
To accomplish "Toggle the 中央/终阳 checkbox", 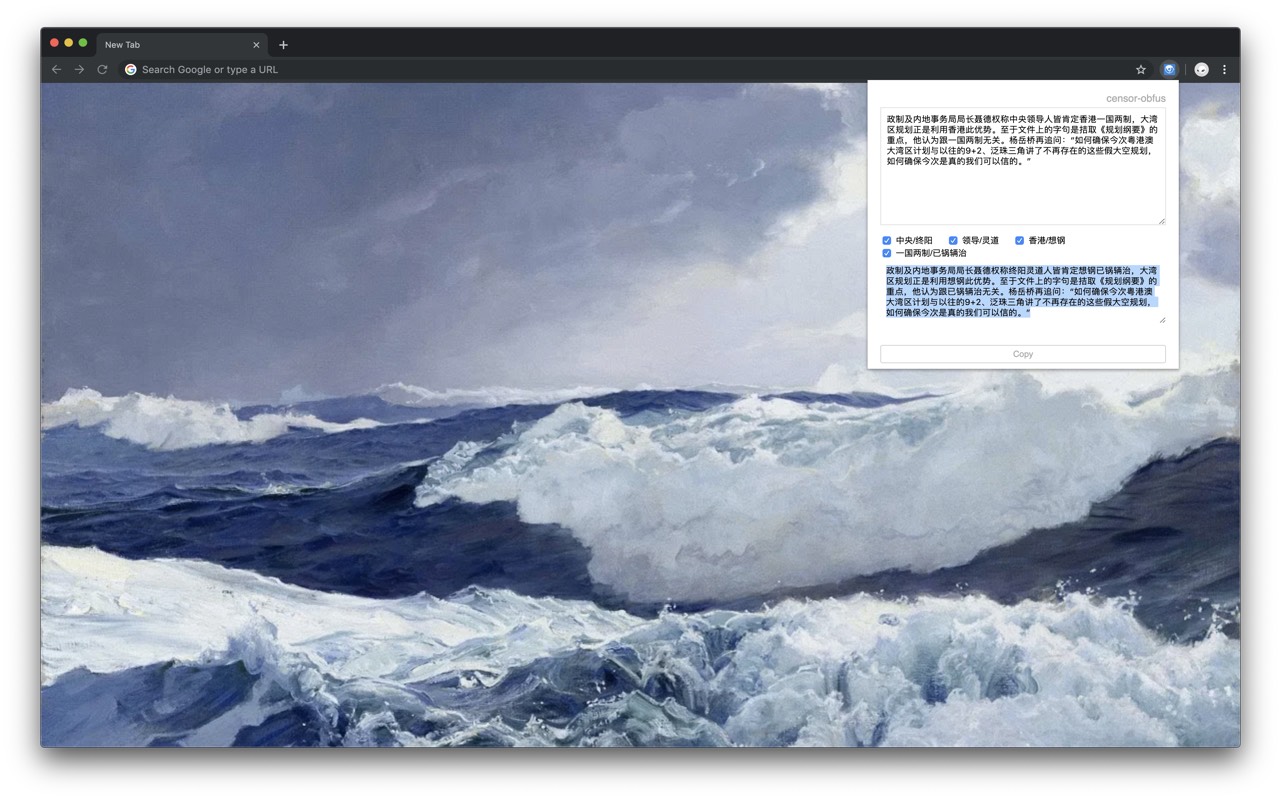I will 887,241.
